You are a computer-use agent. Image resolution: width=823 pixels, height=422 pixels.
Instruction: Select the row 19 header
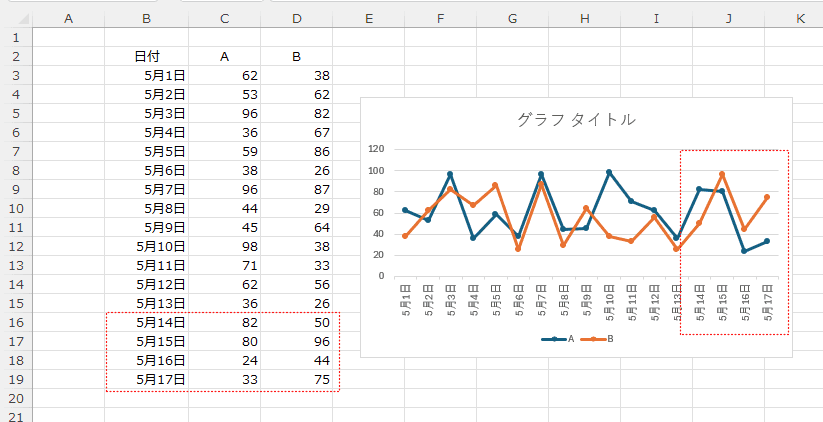pos(15,379)
